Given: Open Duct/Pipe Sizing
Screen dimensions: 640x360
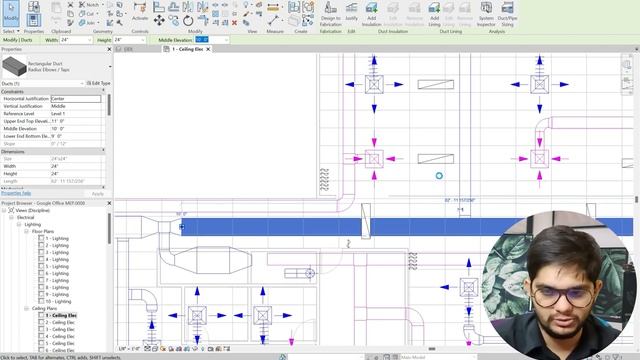Looking at the screenshot, I should coord(507,13).
